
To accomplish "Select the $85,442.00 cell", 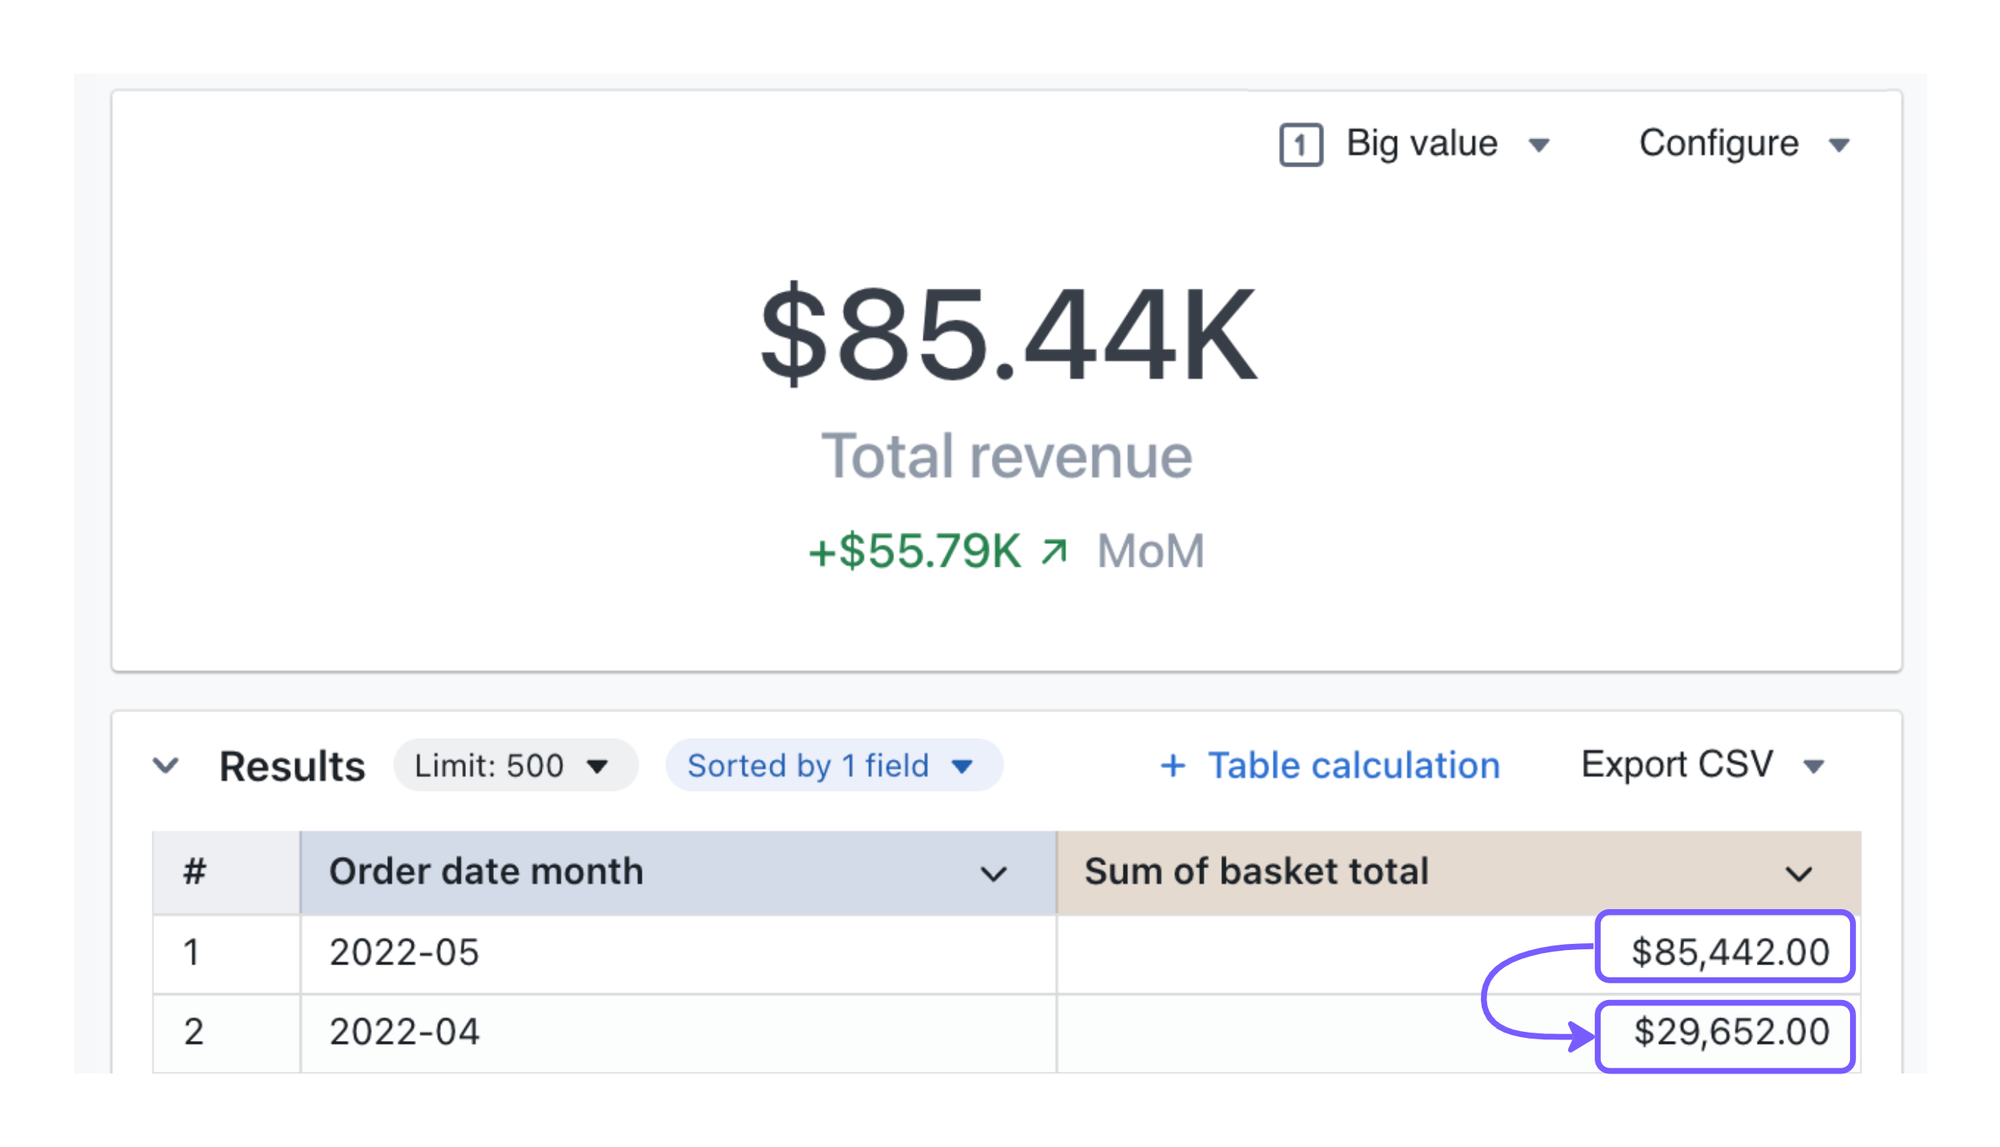I will pos(1729,952).
